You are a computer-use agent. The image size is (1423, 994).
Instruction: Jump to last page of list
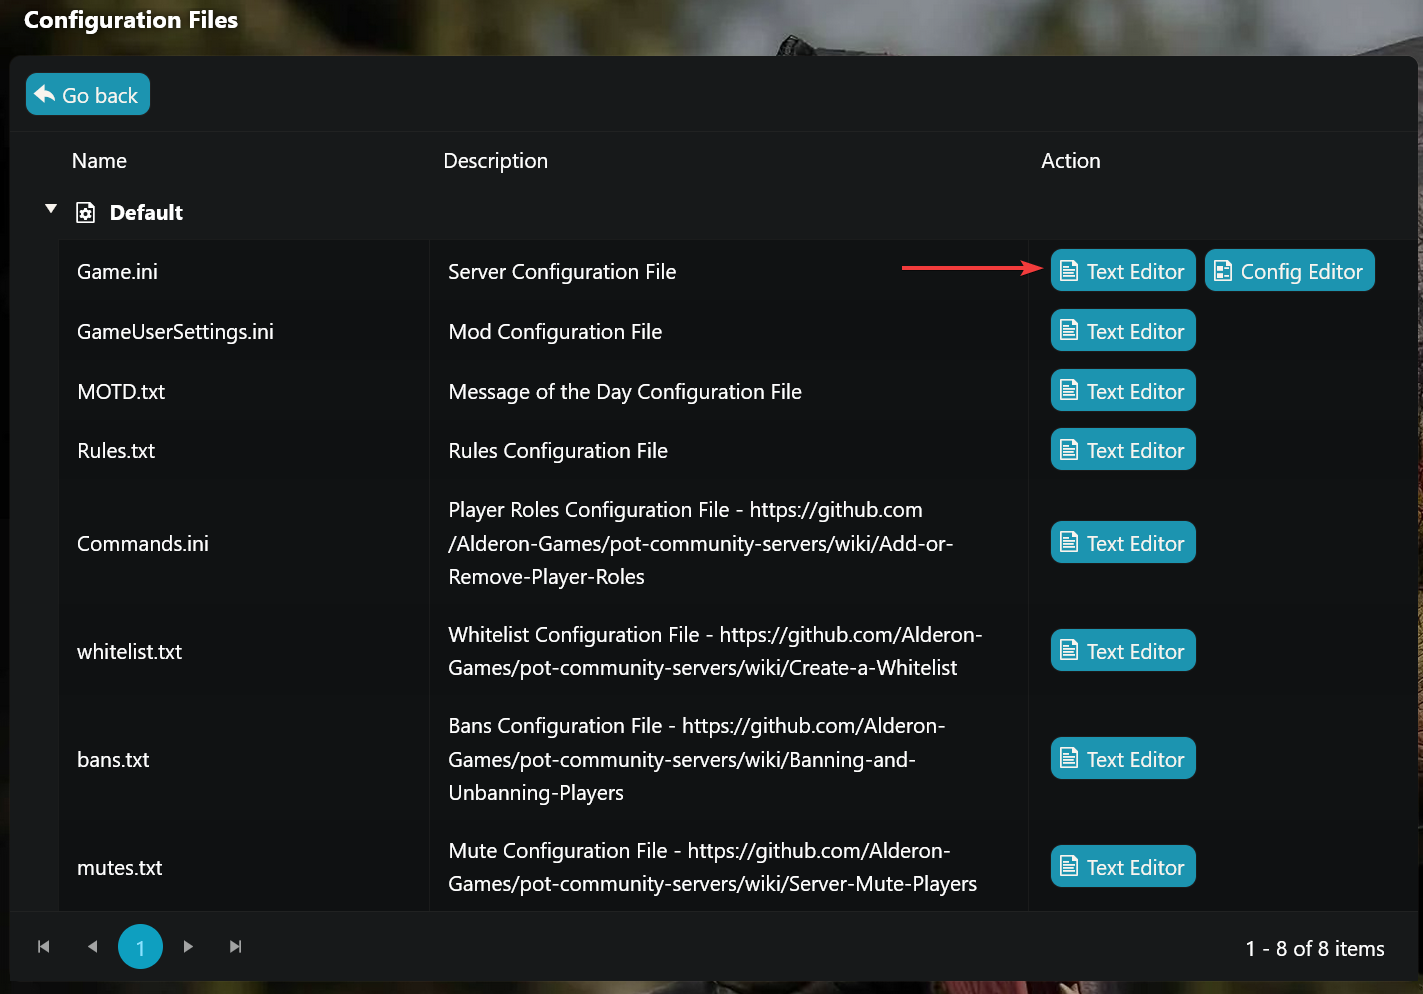(236, 946)
